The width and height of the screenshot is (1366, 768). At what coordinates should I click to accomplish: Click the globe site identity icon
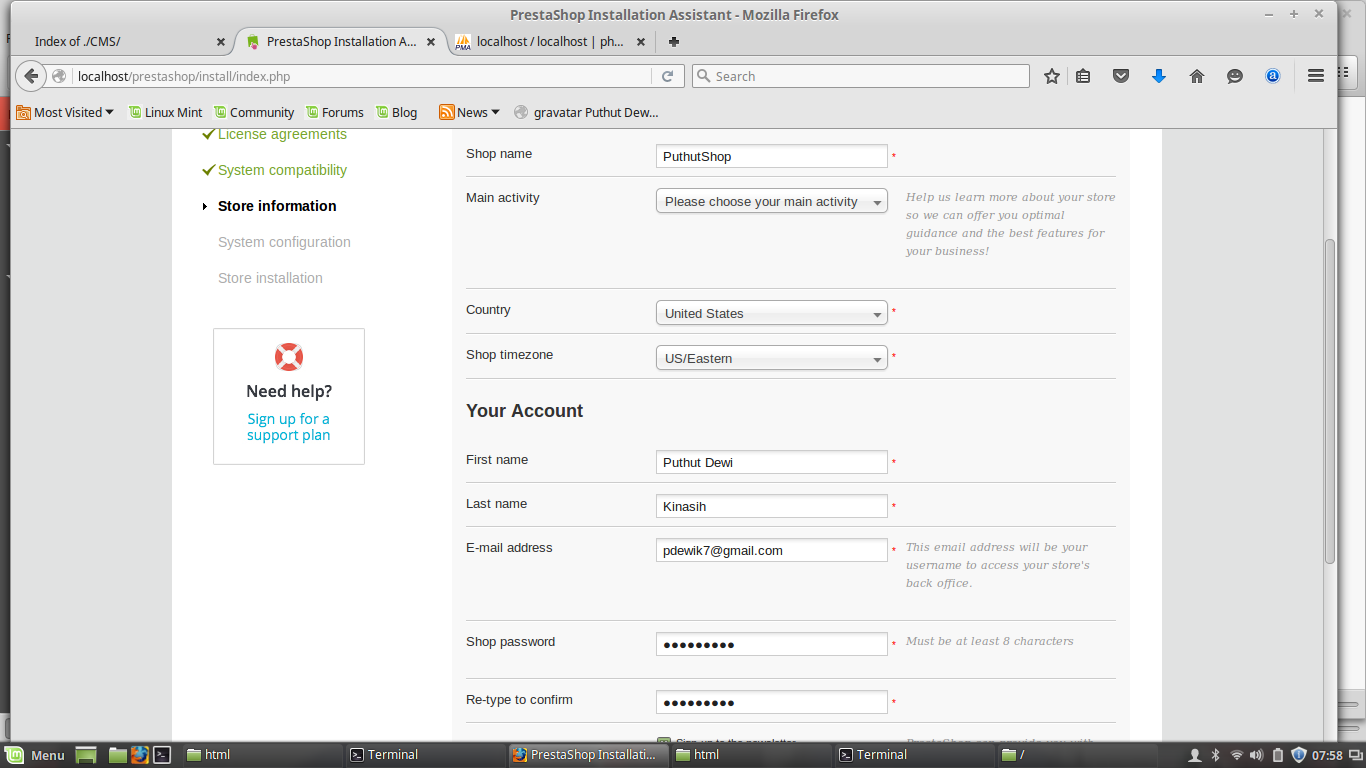pos(60,76)
